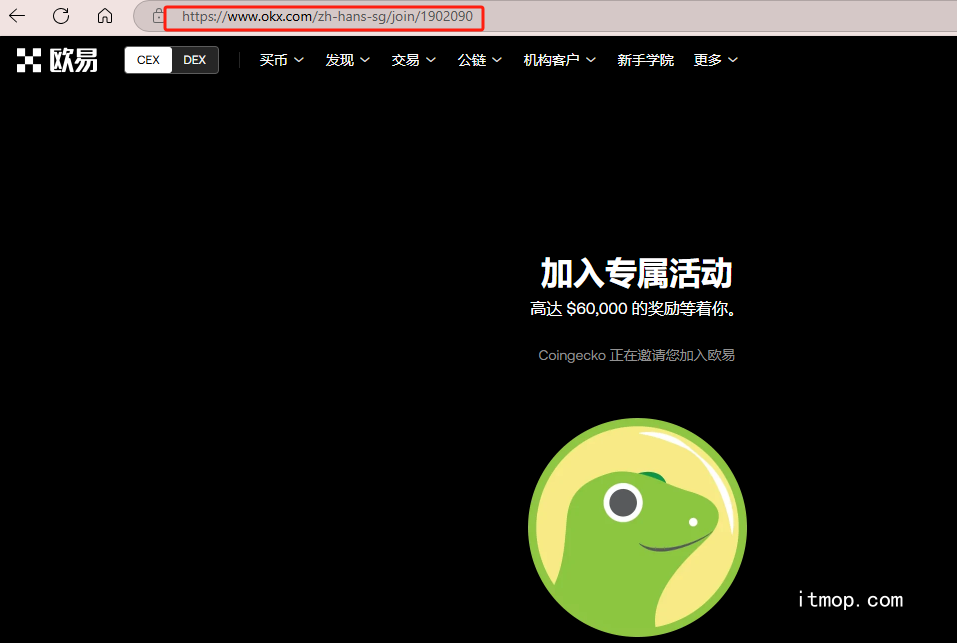The height and width of the screenshot is (643, 957).
Task: Select the Coingecko 正在邀请您加入欧易 text
Action: (636, 355)
